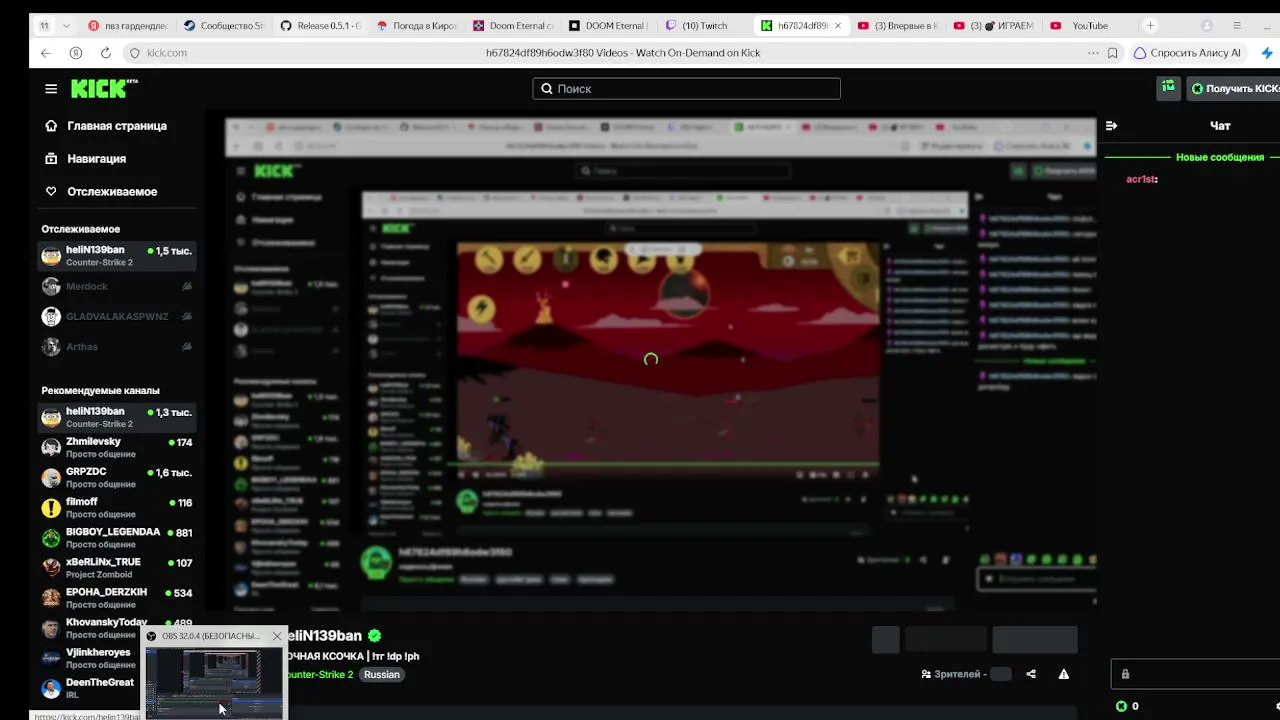Image resolution: width=1280 pixels, height=720 pixels.
Task: Open Отслеживаемое in sidebar navigation
Action: click(x=112, y=192)
